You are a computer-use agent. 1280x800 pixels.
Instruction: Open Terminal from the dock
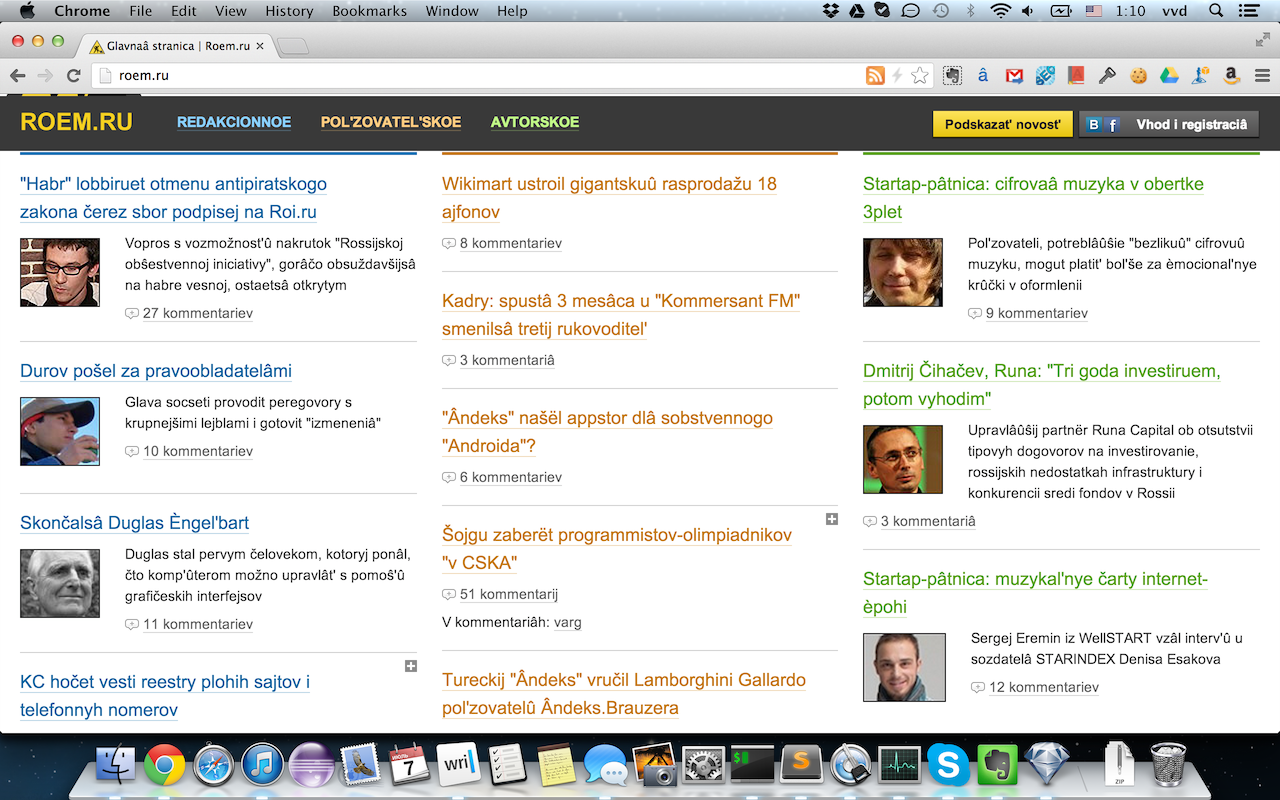(752, 765)
